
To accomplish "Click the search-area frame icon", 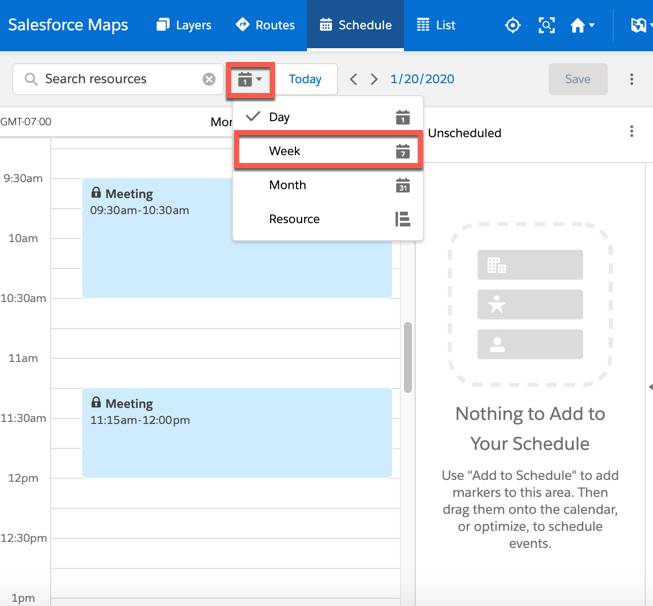I will click(x=546, y=25).
